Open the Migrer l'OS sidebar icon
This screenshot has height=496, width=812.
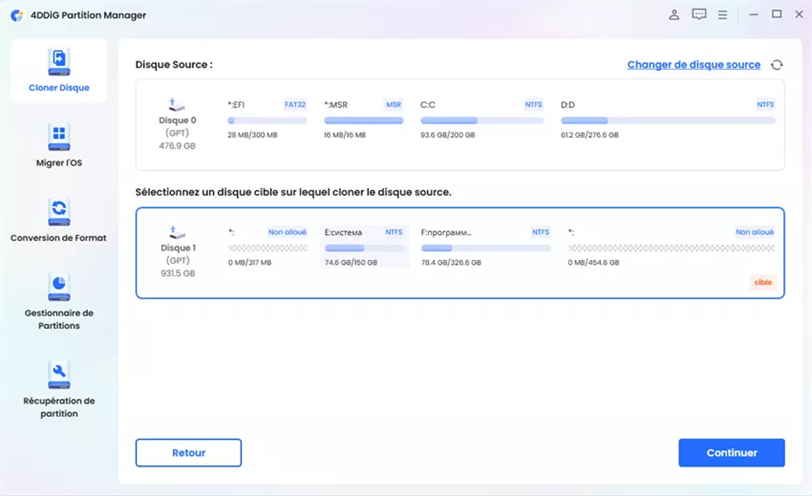point(59,137)
